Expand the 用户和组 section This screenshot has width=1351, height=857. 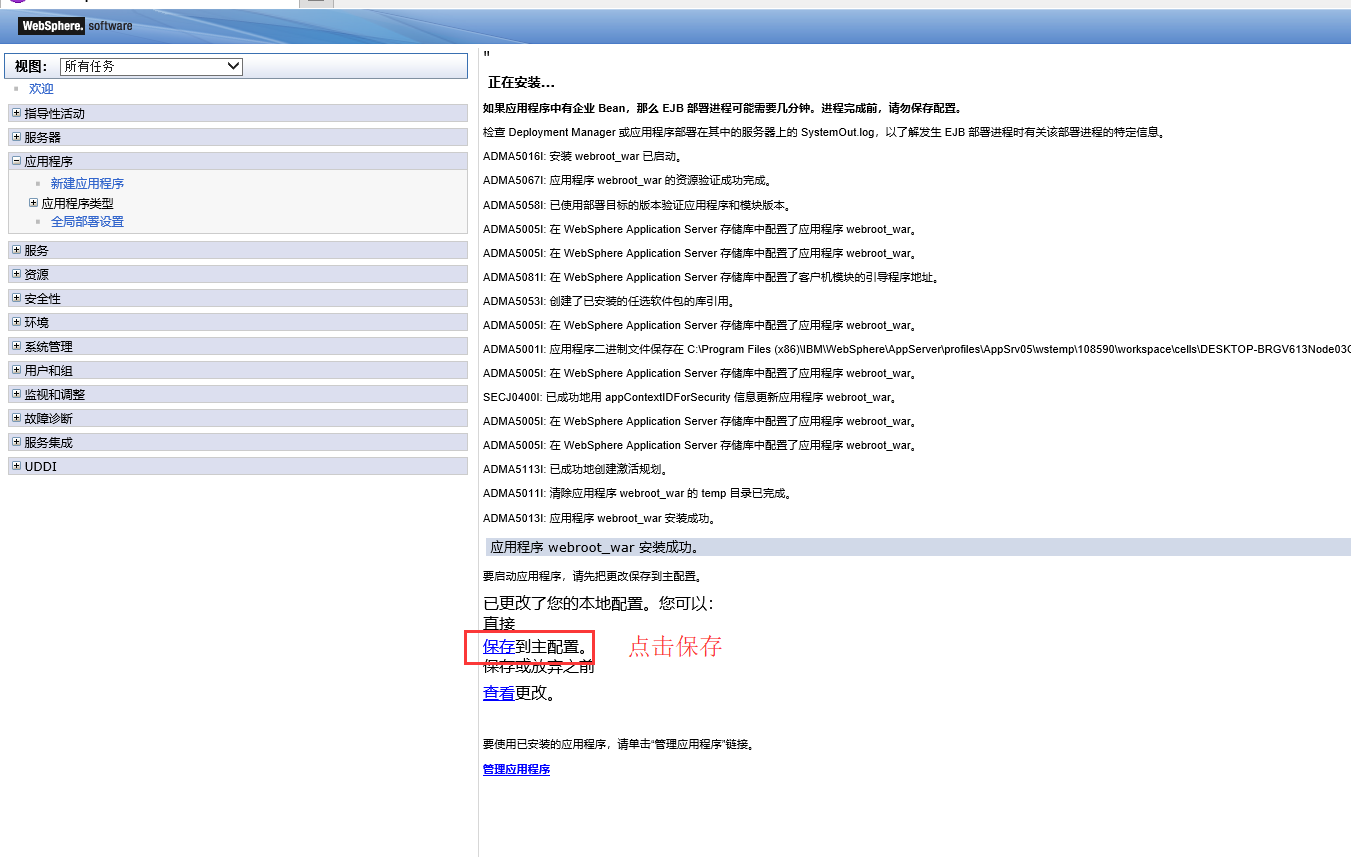tap(16, 370)
